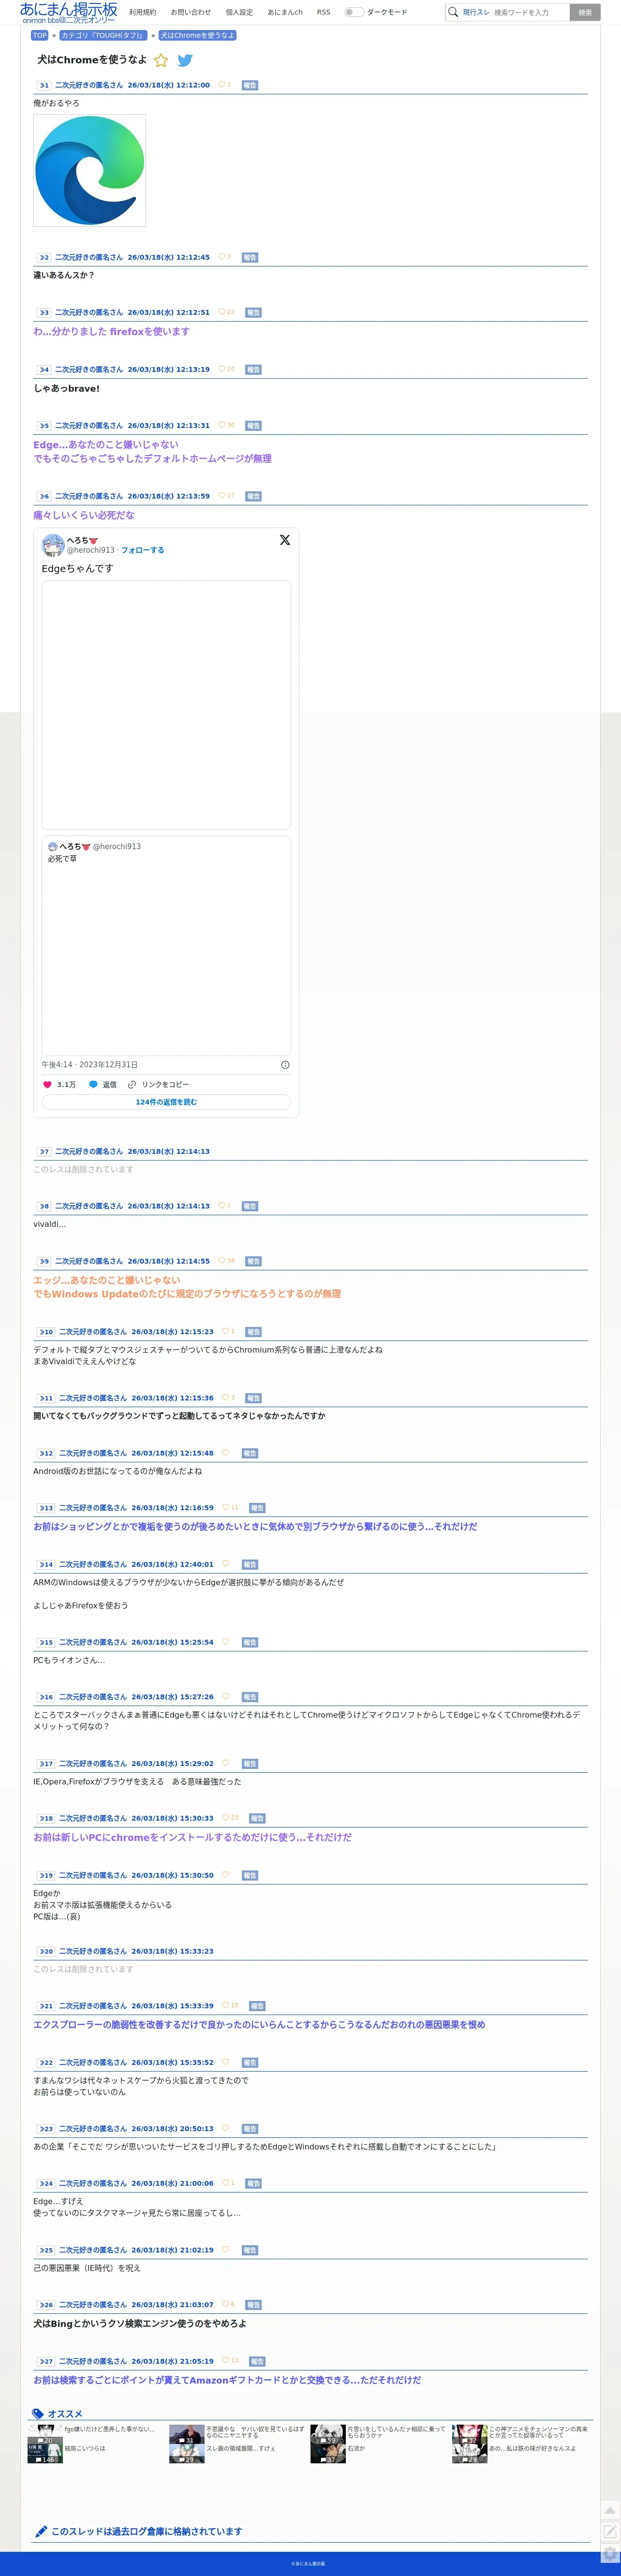This screenshot has width=621, height=2576.
Task: Like post >>4 with its heart icon
Action: tap(222, 369)
